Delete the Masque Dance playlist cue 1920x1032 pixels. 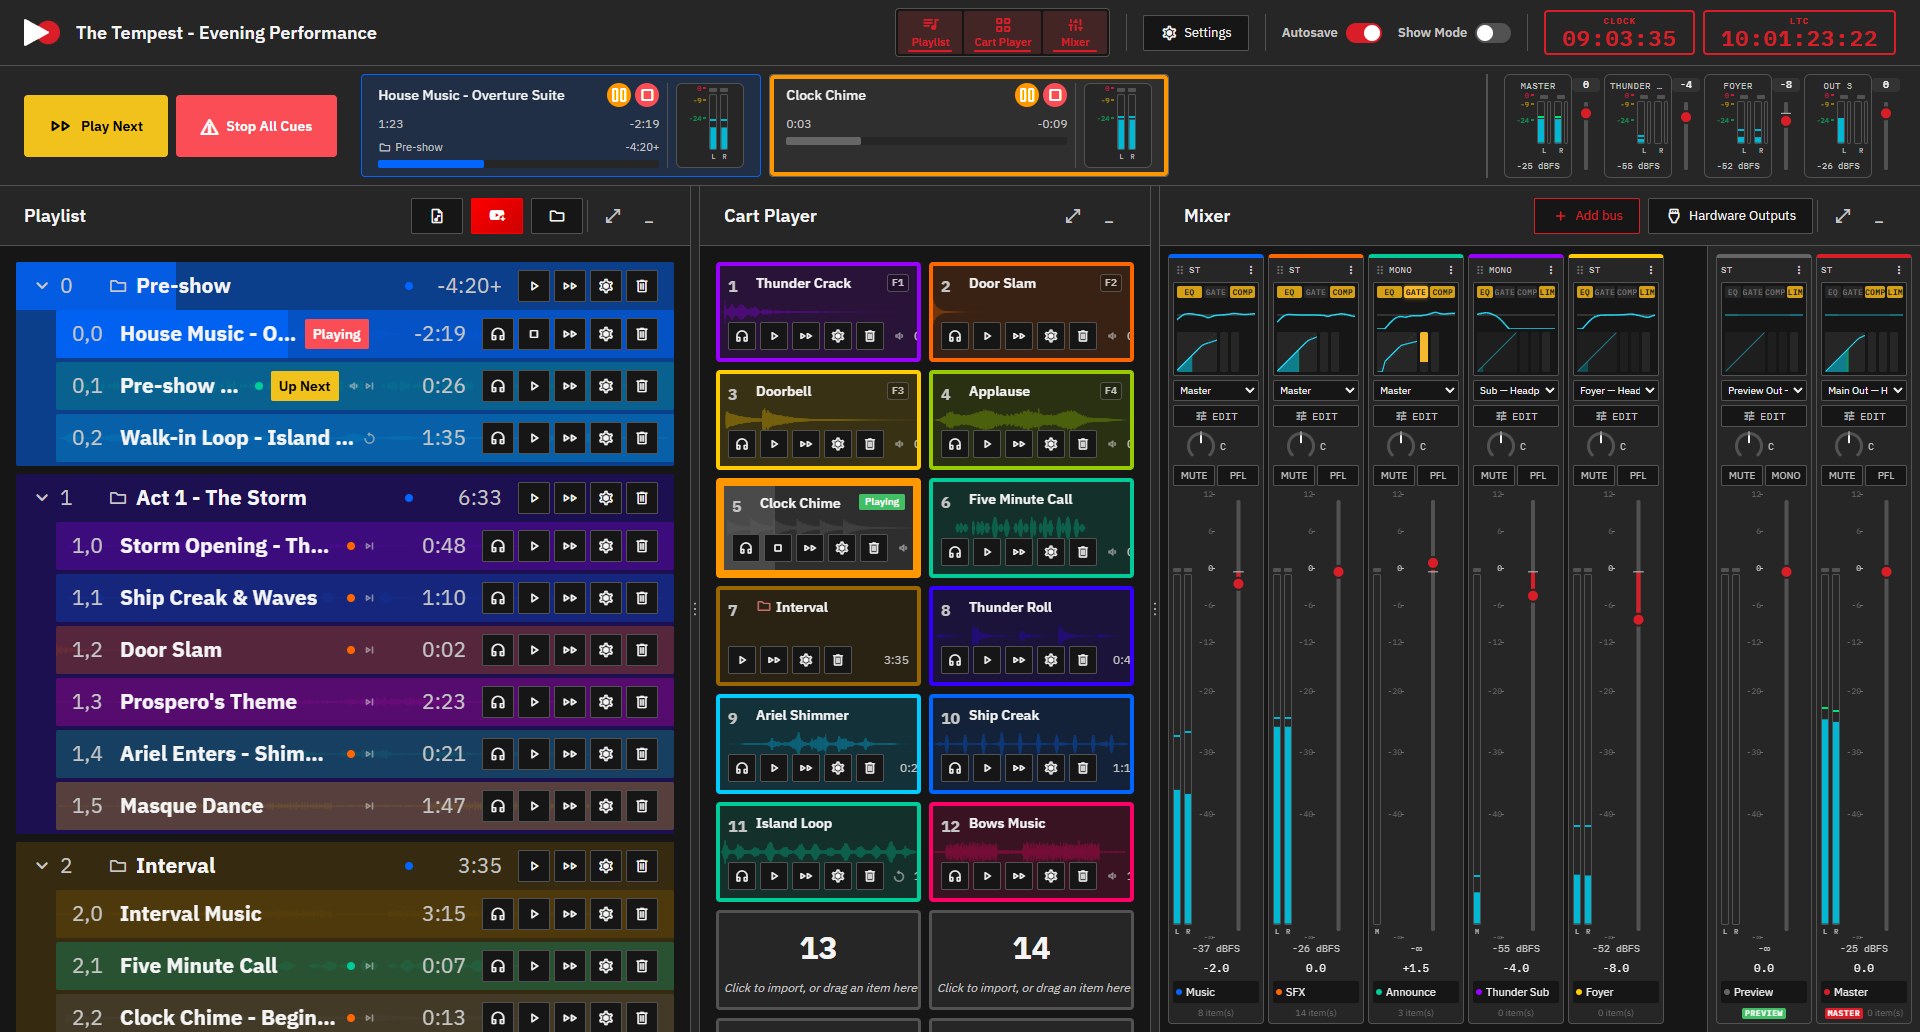pyautogui.click(x=642, y=806)
